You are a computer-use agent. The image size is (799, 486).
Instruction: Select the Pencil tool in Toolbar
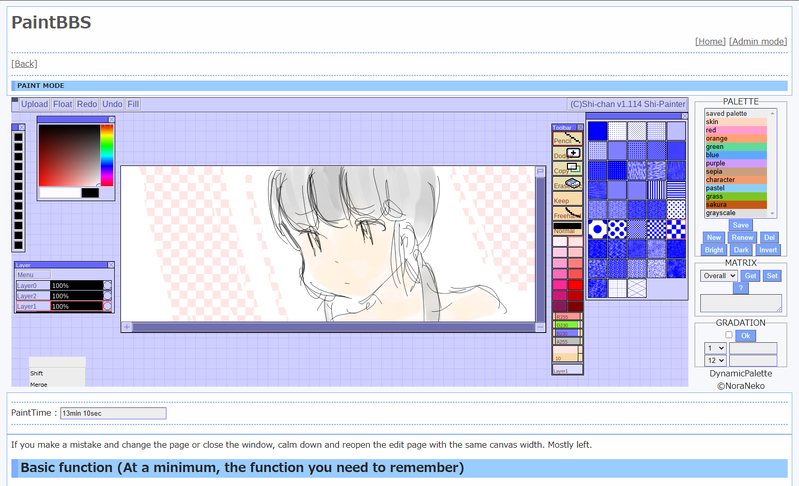[x=567, y=139]
